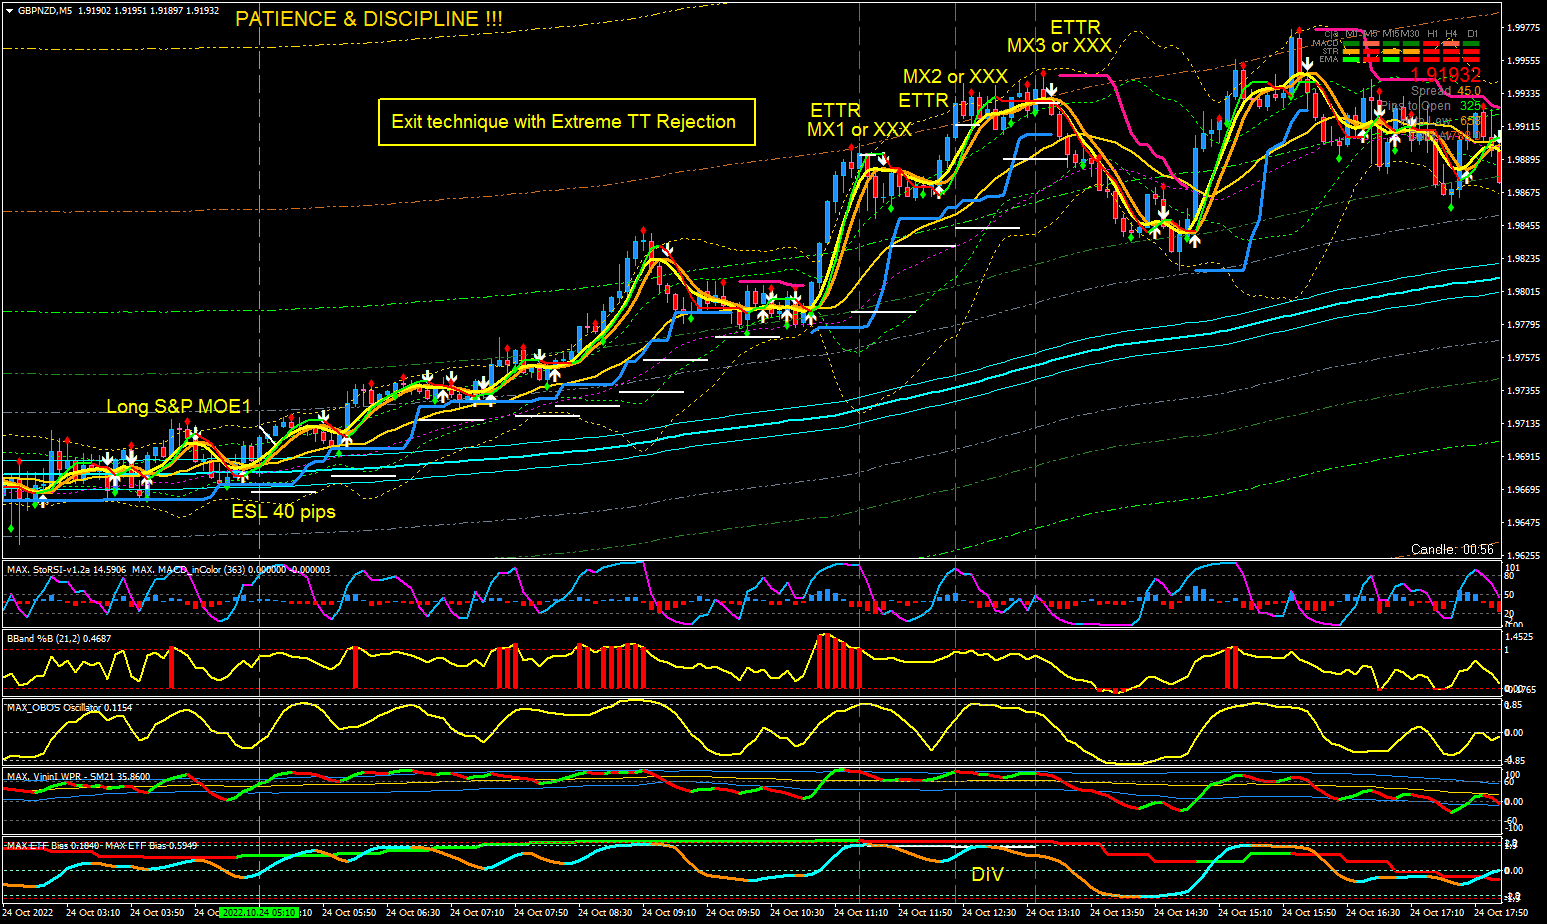
Task: Click the 'DIV' label in bottom indicator
Action: (987, 875)
